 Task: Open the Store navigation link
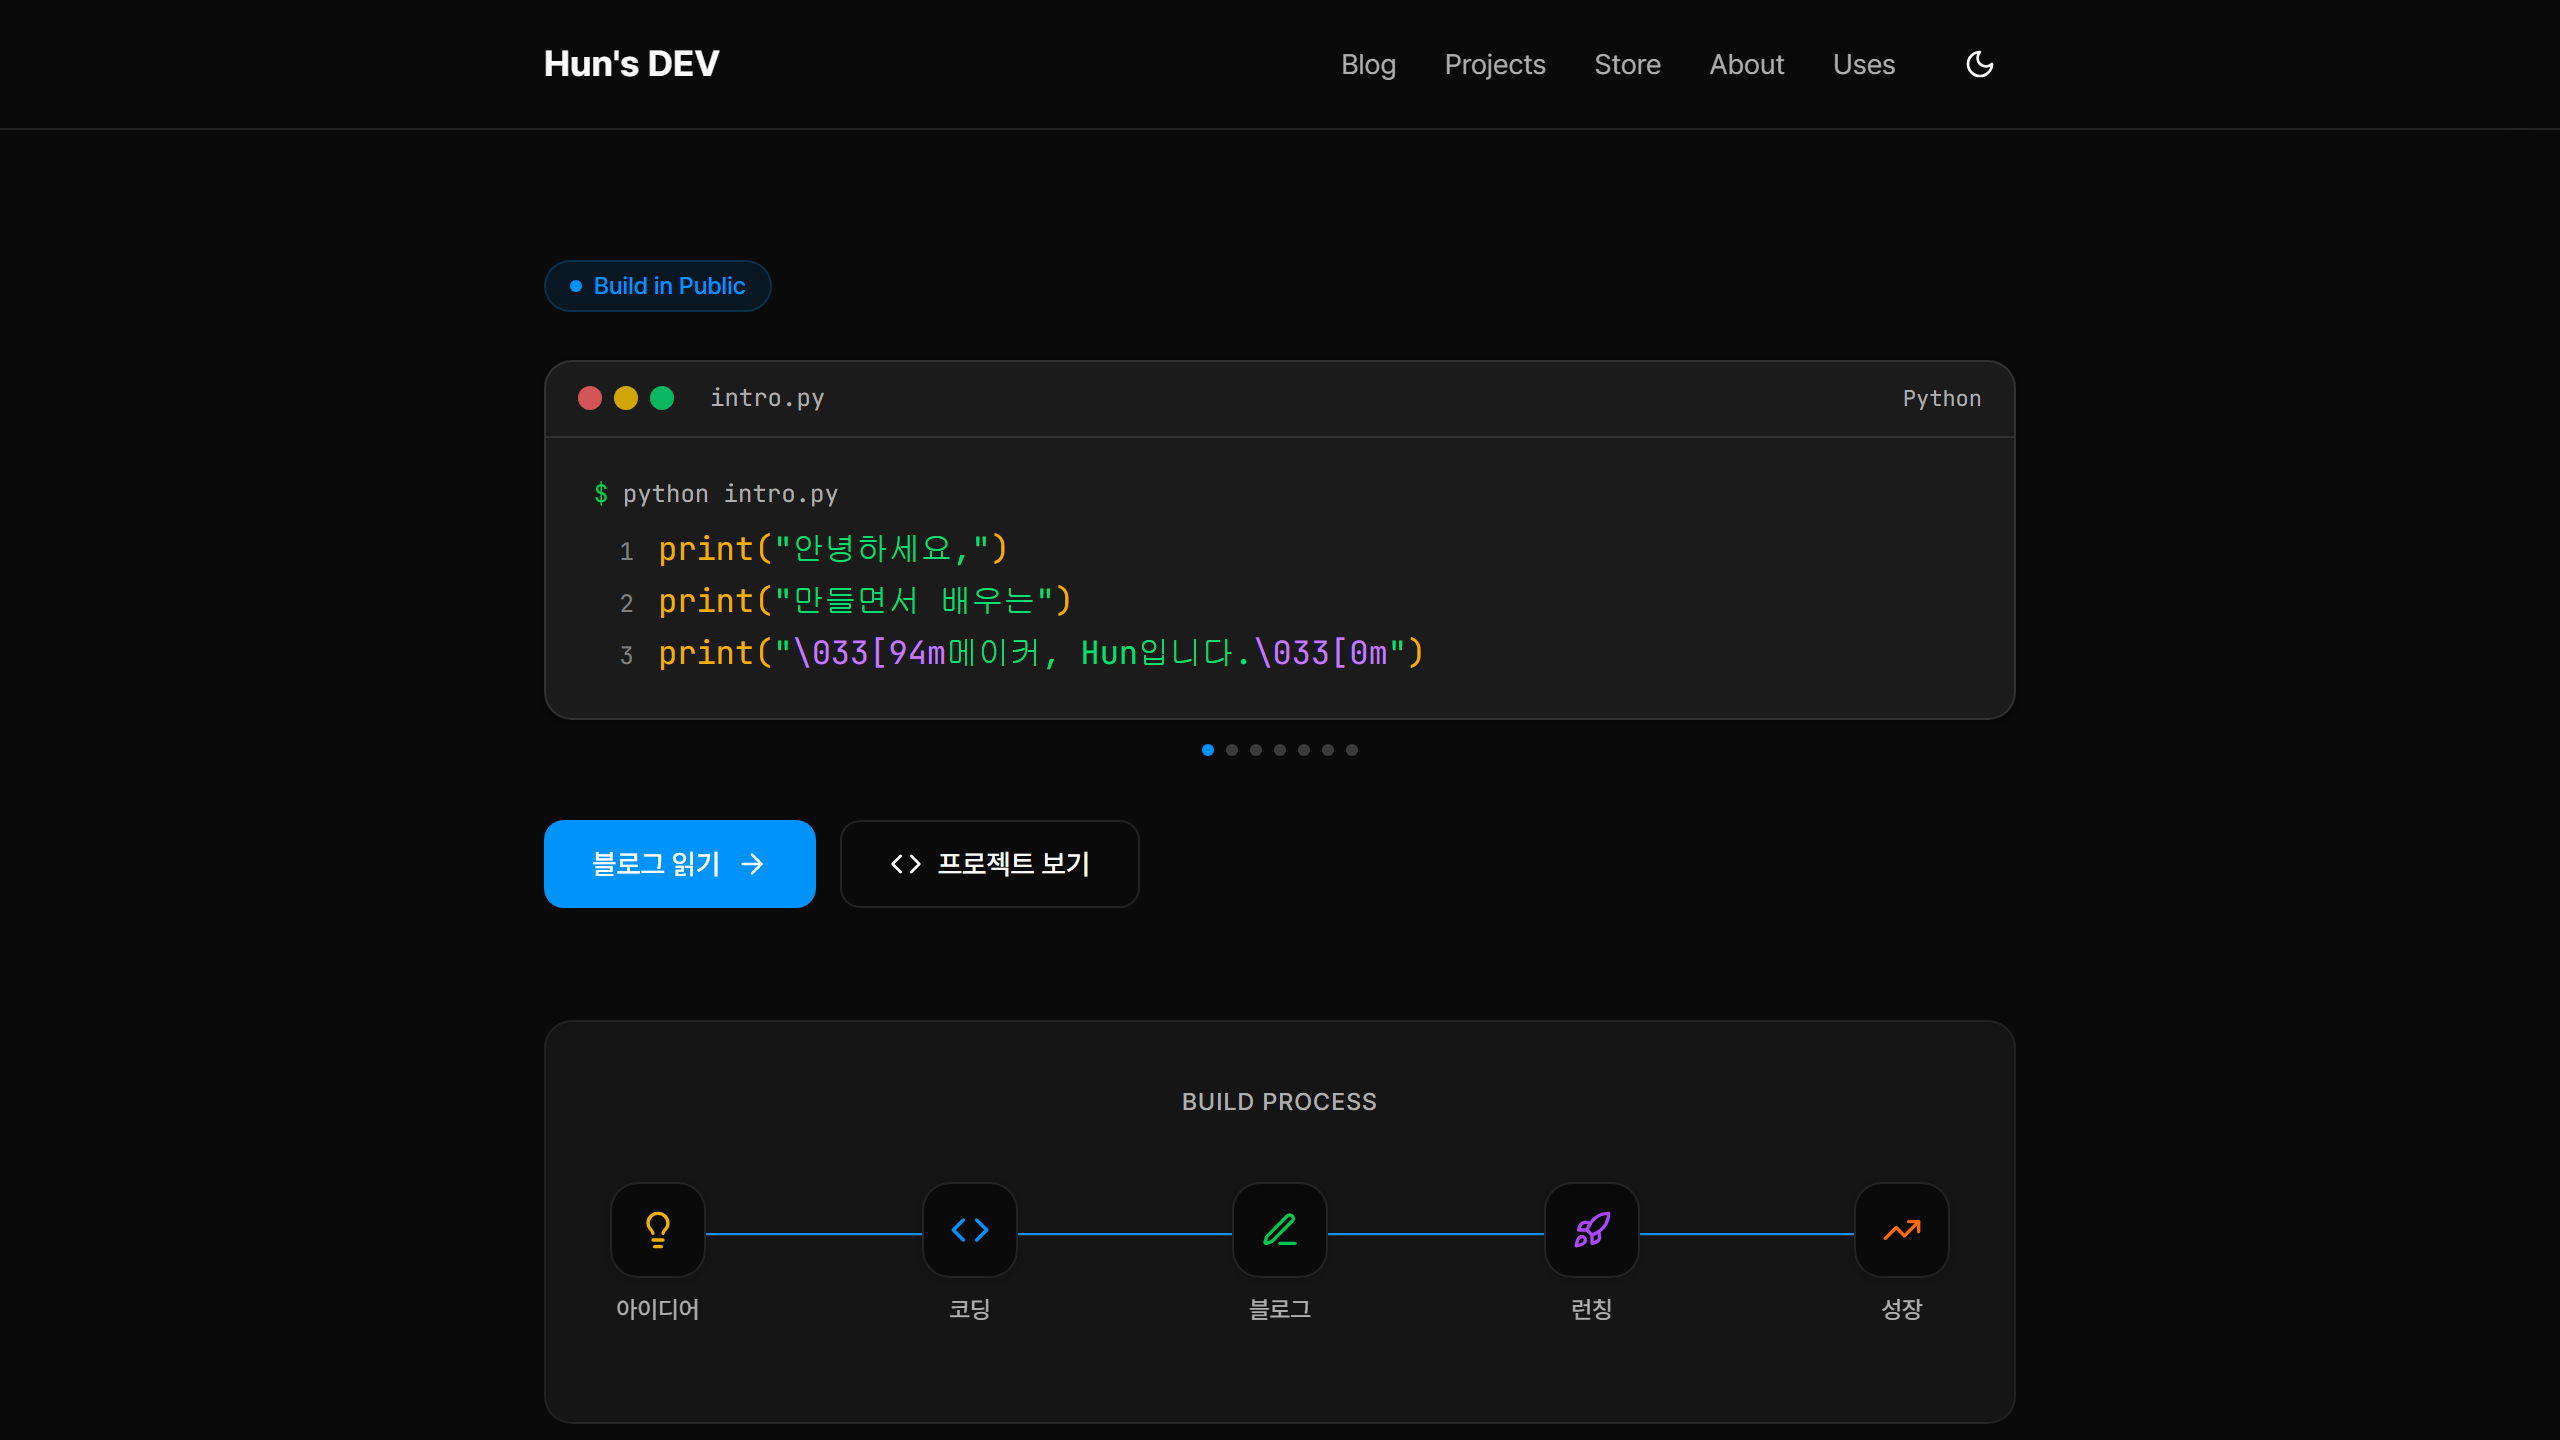[x=1627, y=64]
